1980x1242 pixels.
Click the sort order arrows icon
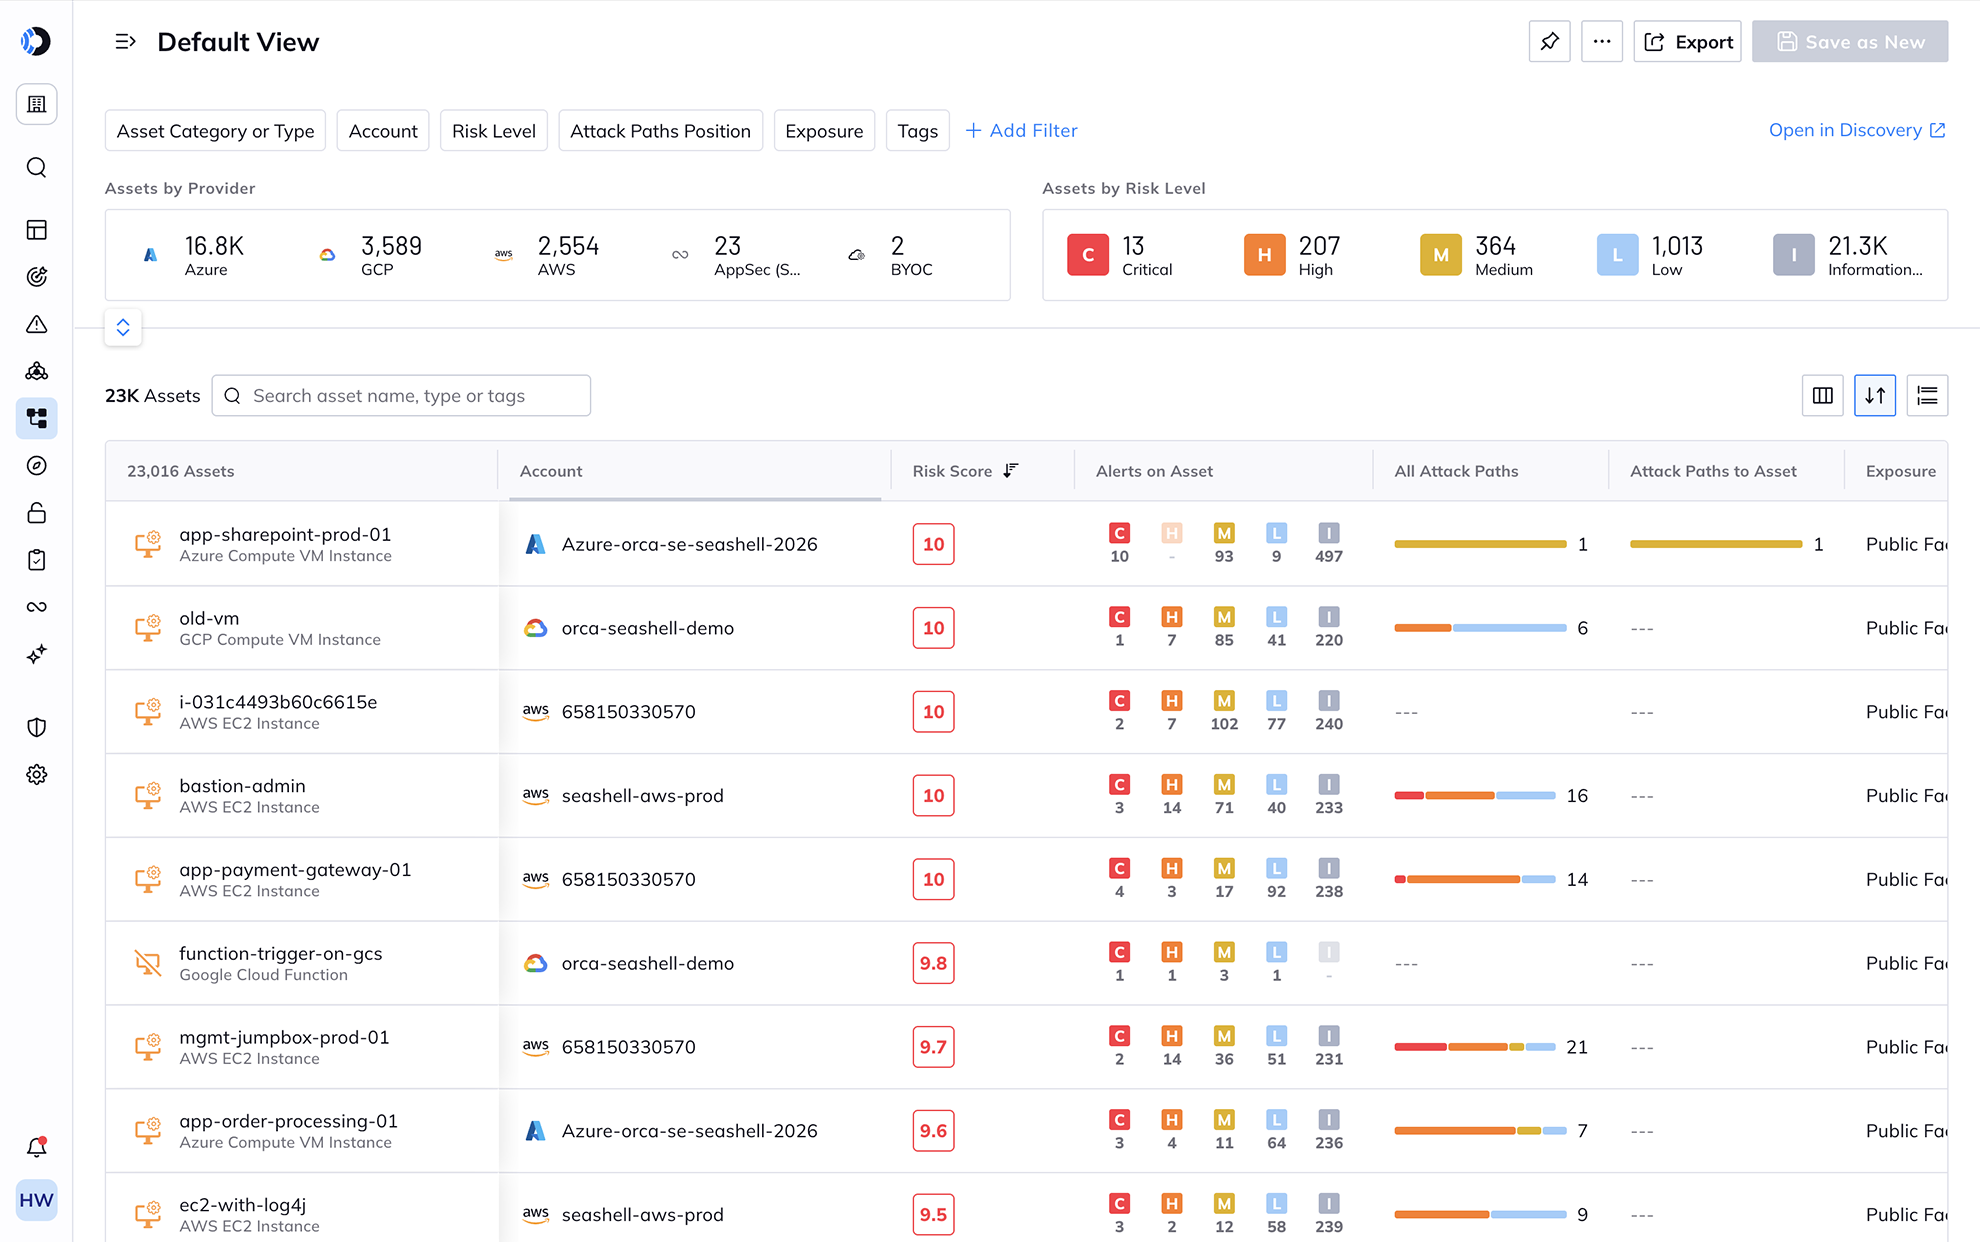click(1875, 396)
